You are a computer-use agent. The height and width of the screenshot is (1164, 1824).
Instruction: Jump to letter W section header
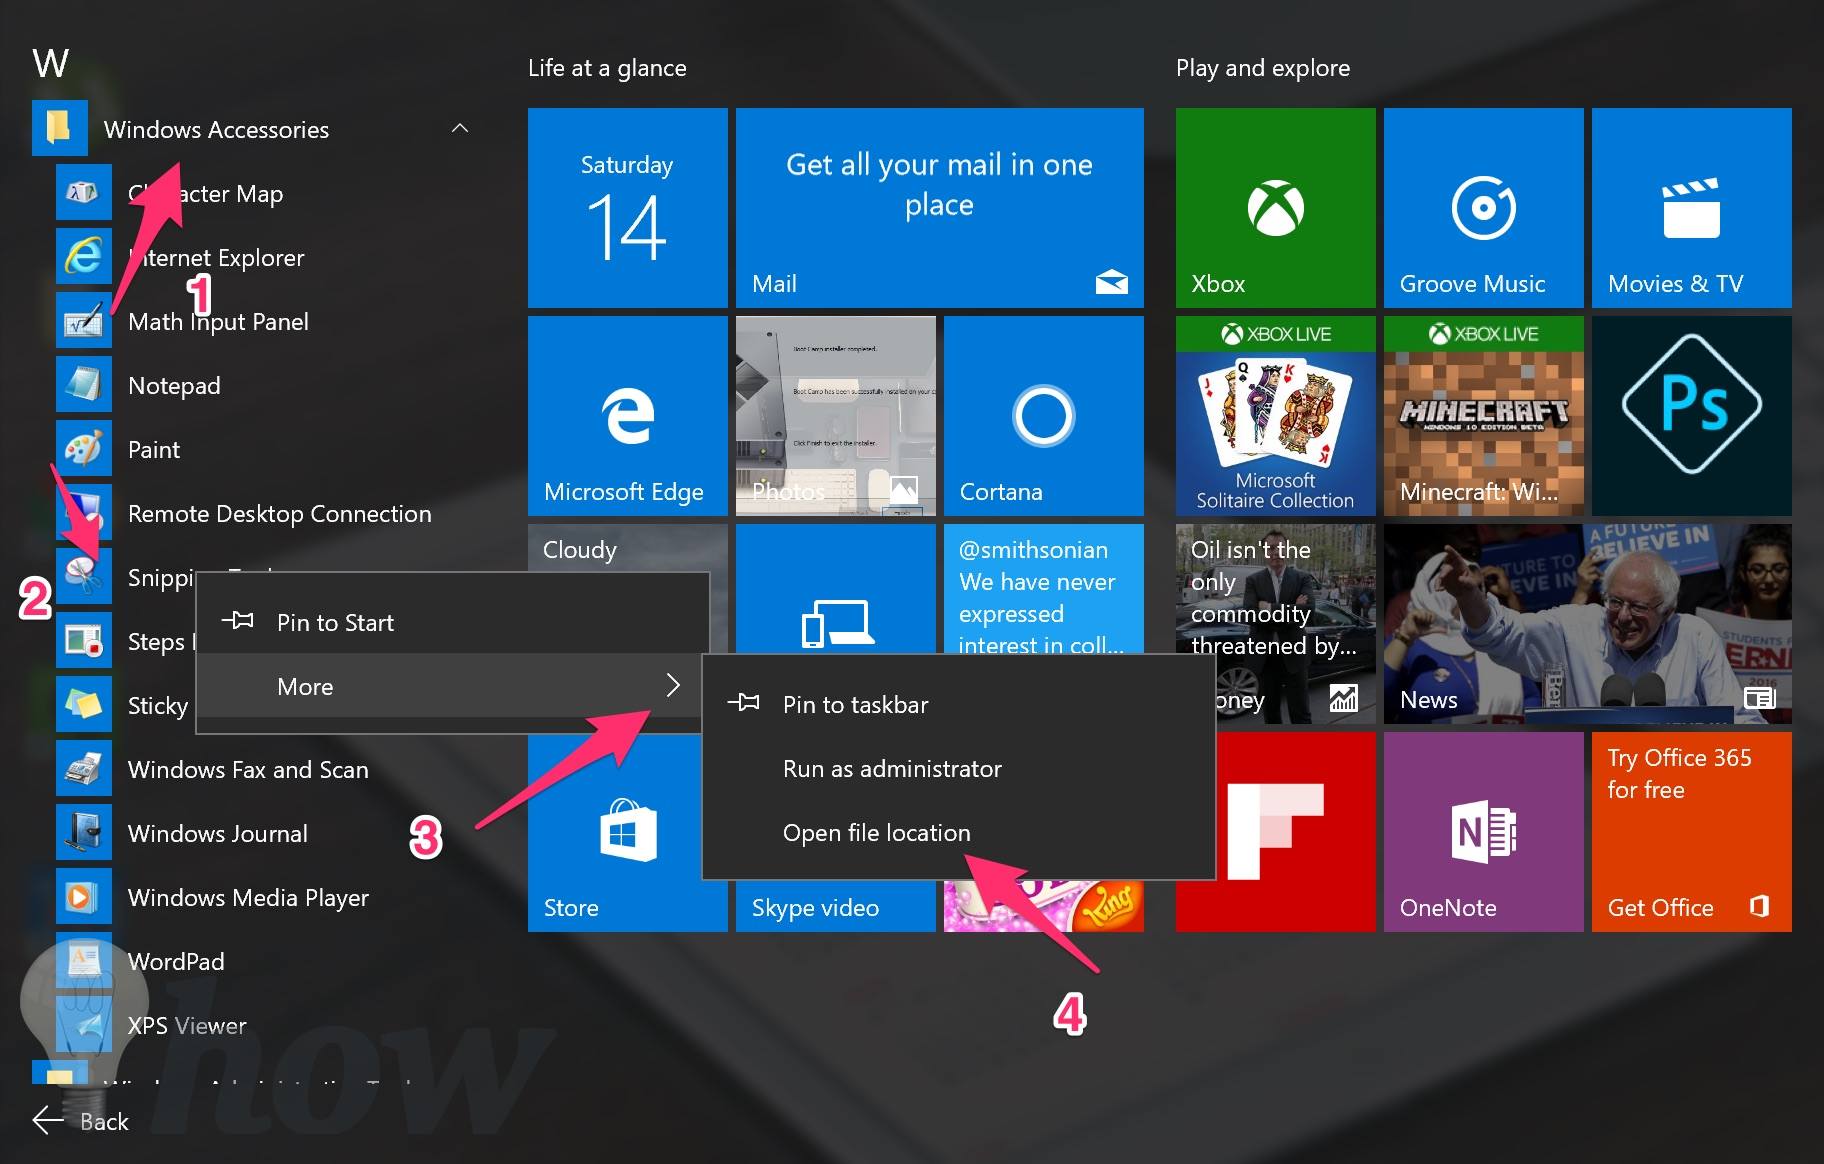51,64
